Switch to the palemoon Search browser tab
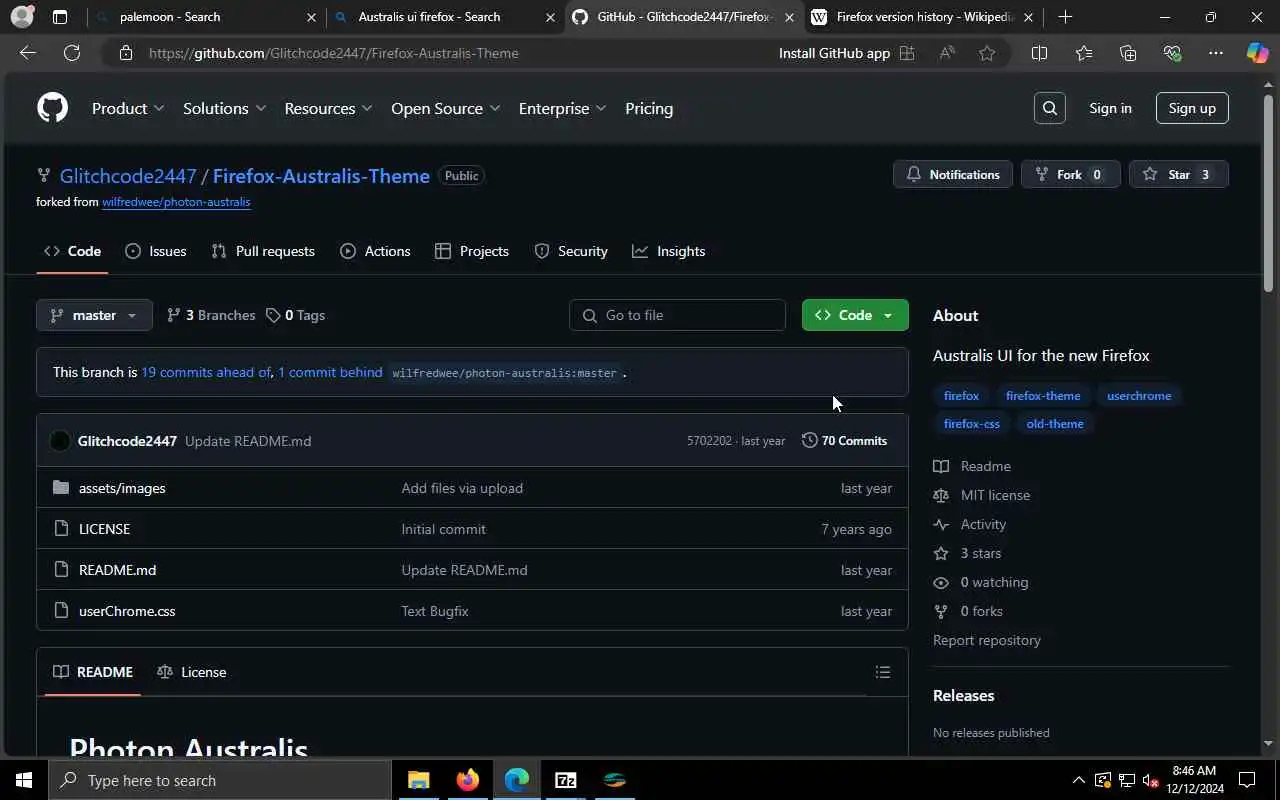Screen dimensions: 1280x800 point(205,17)
